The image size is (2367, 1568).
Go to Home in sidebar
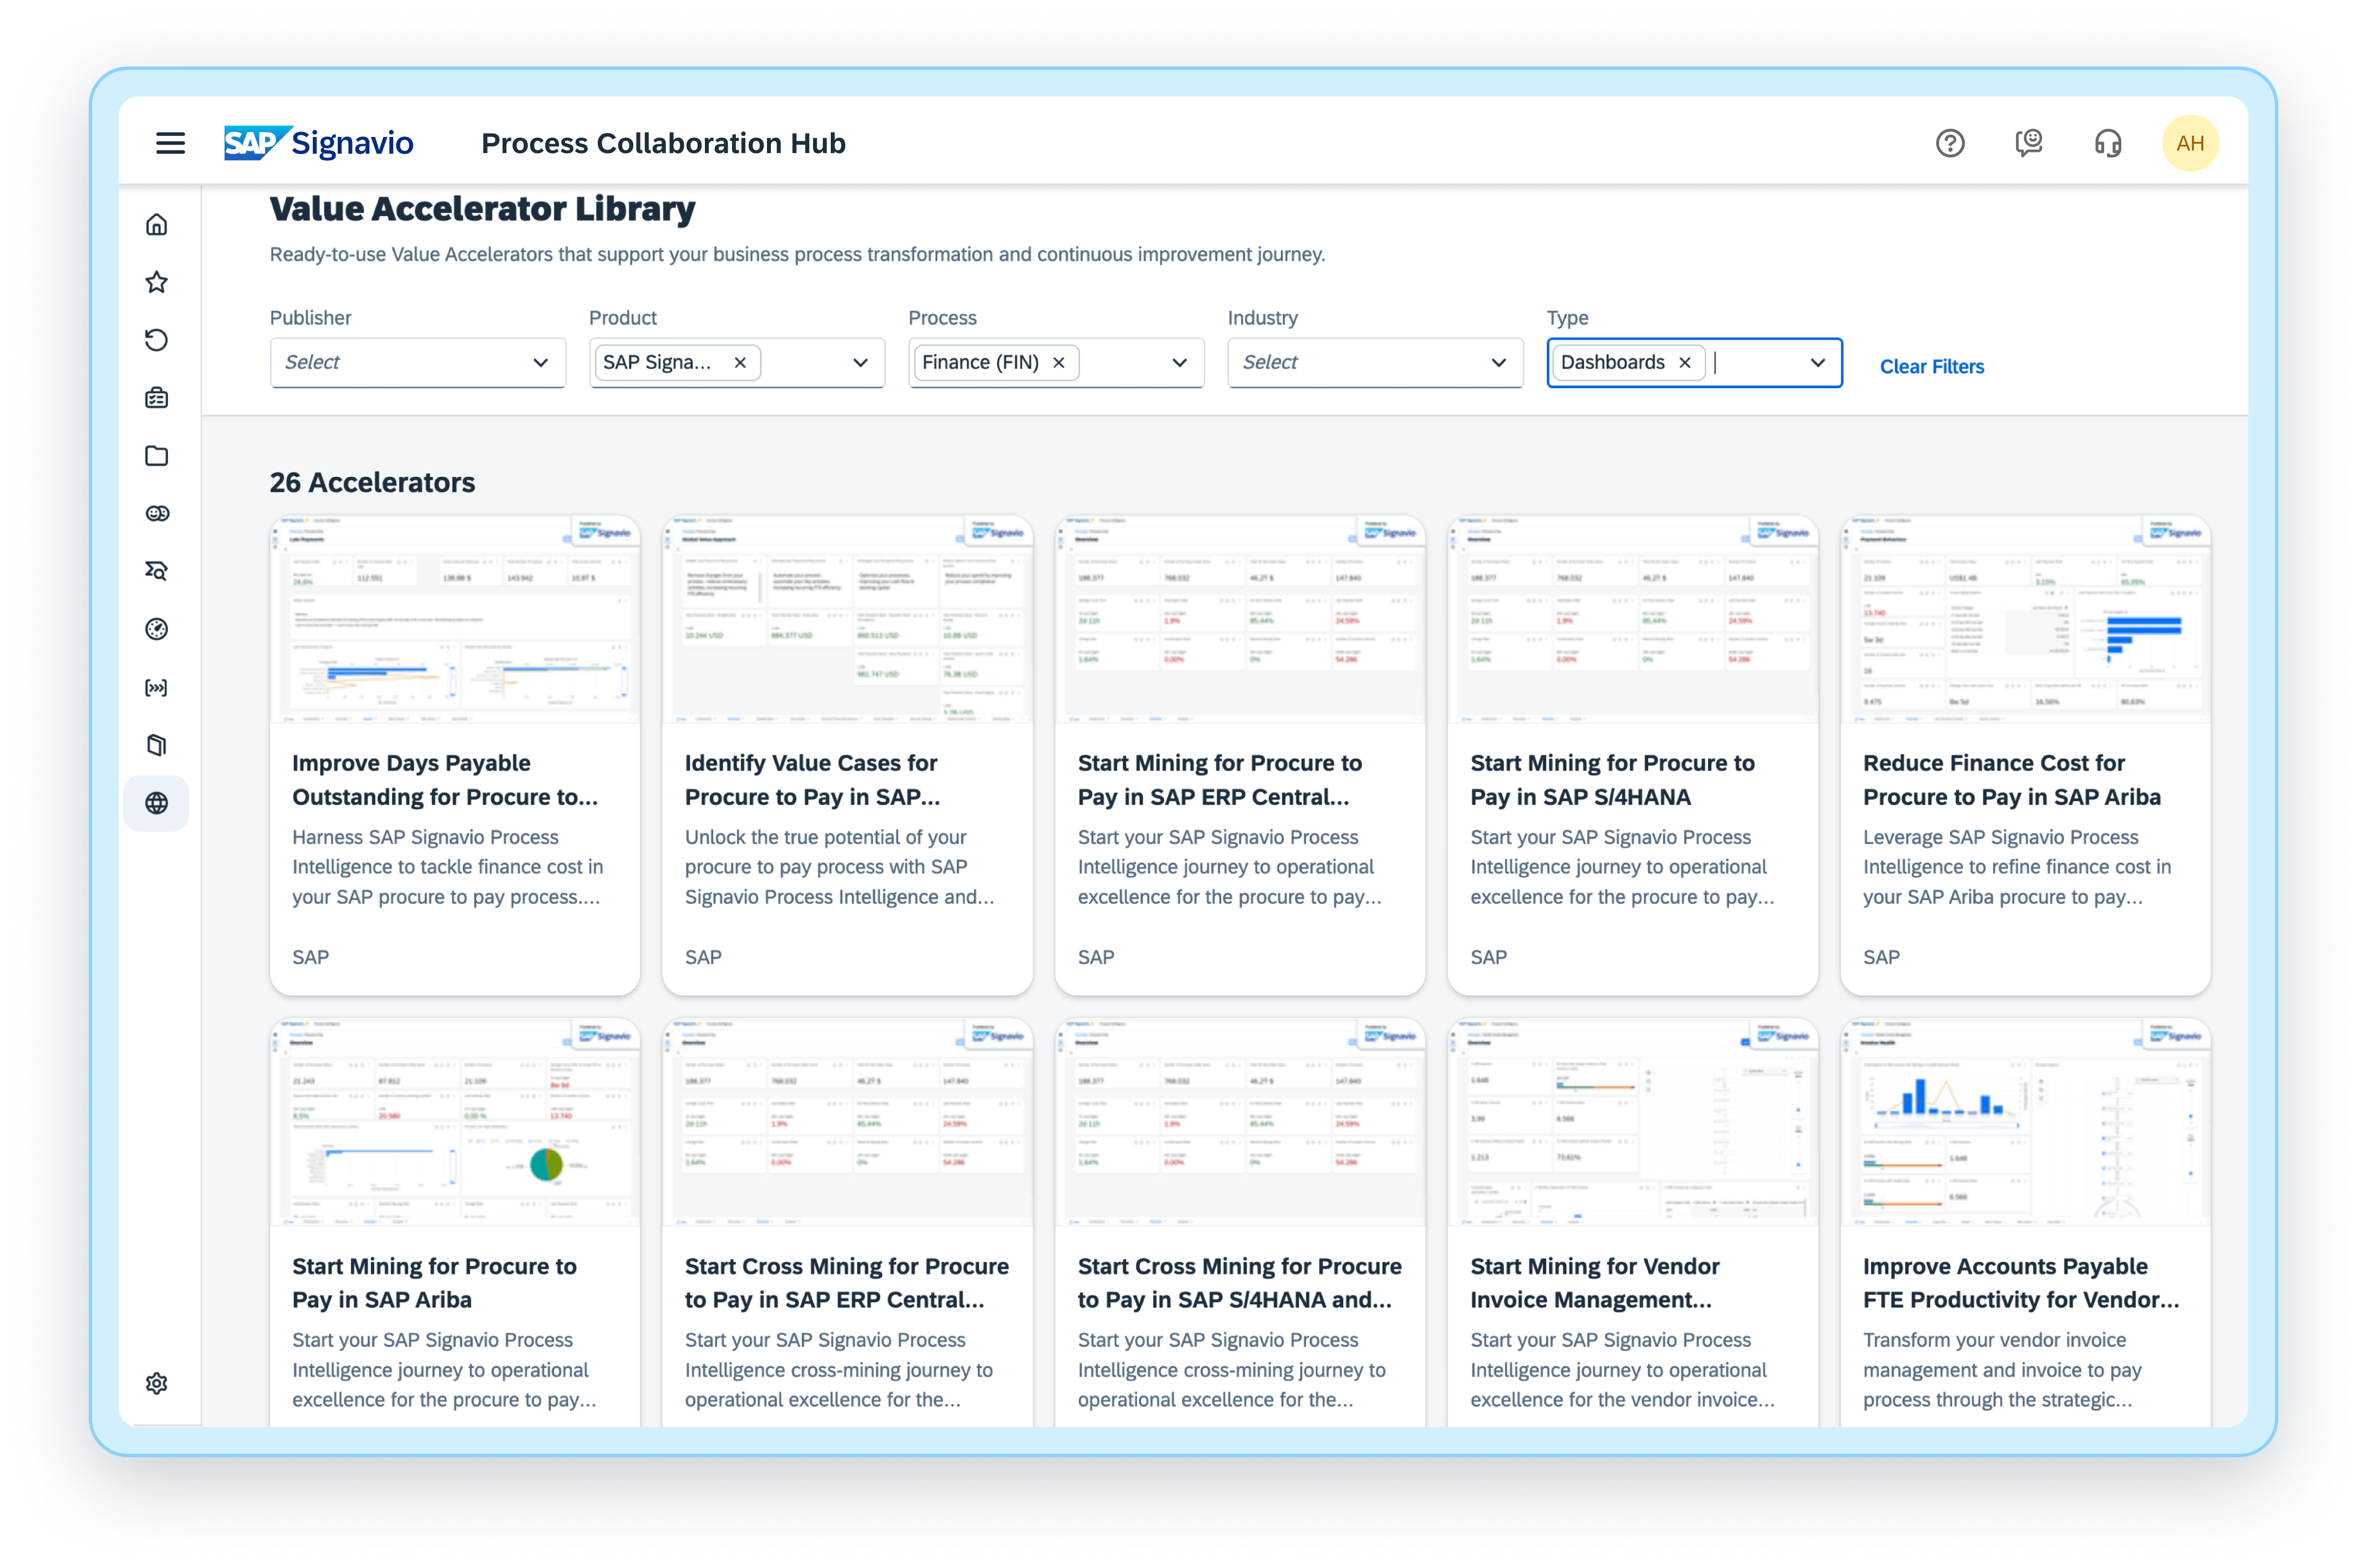[x=156, y=225]
